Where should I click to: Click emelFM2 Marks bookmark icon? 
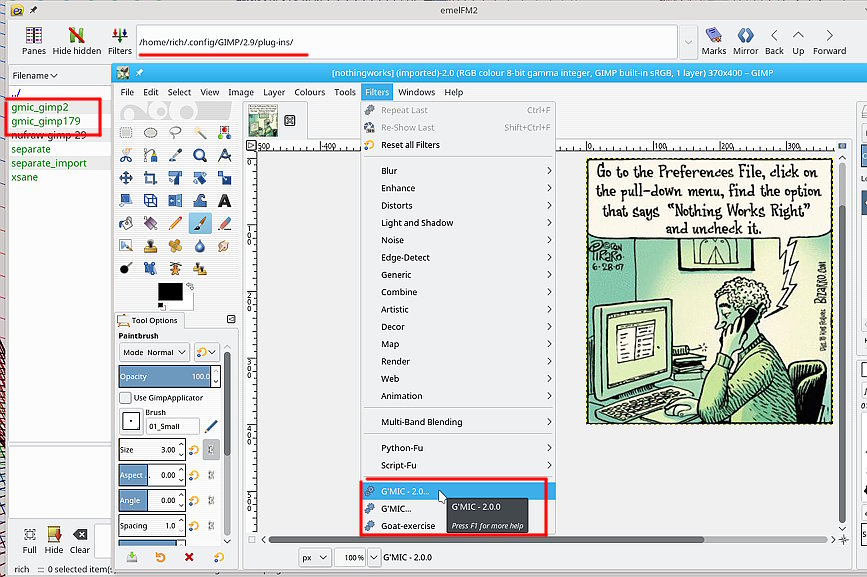tap(714, 41)
